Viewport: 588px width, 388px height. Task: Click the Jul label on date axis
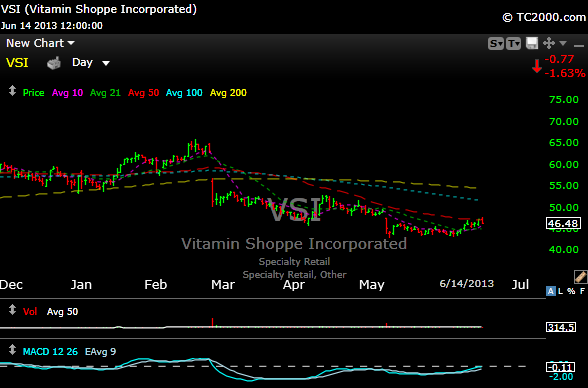click(x=520, y=285)
